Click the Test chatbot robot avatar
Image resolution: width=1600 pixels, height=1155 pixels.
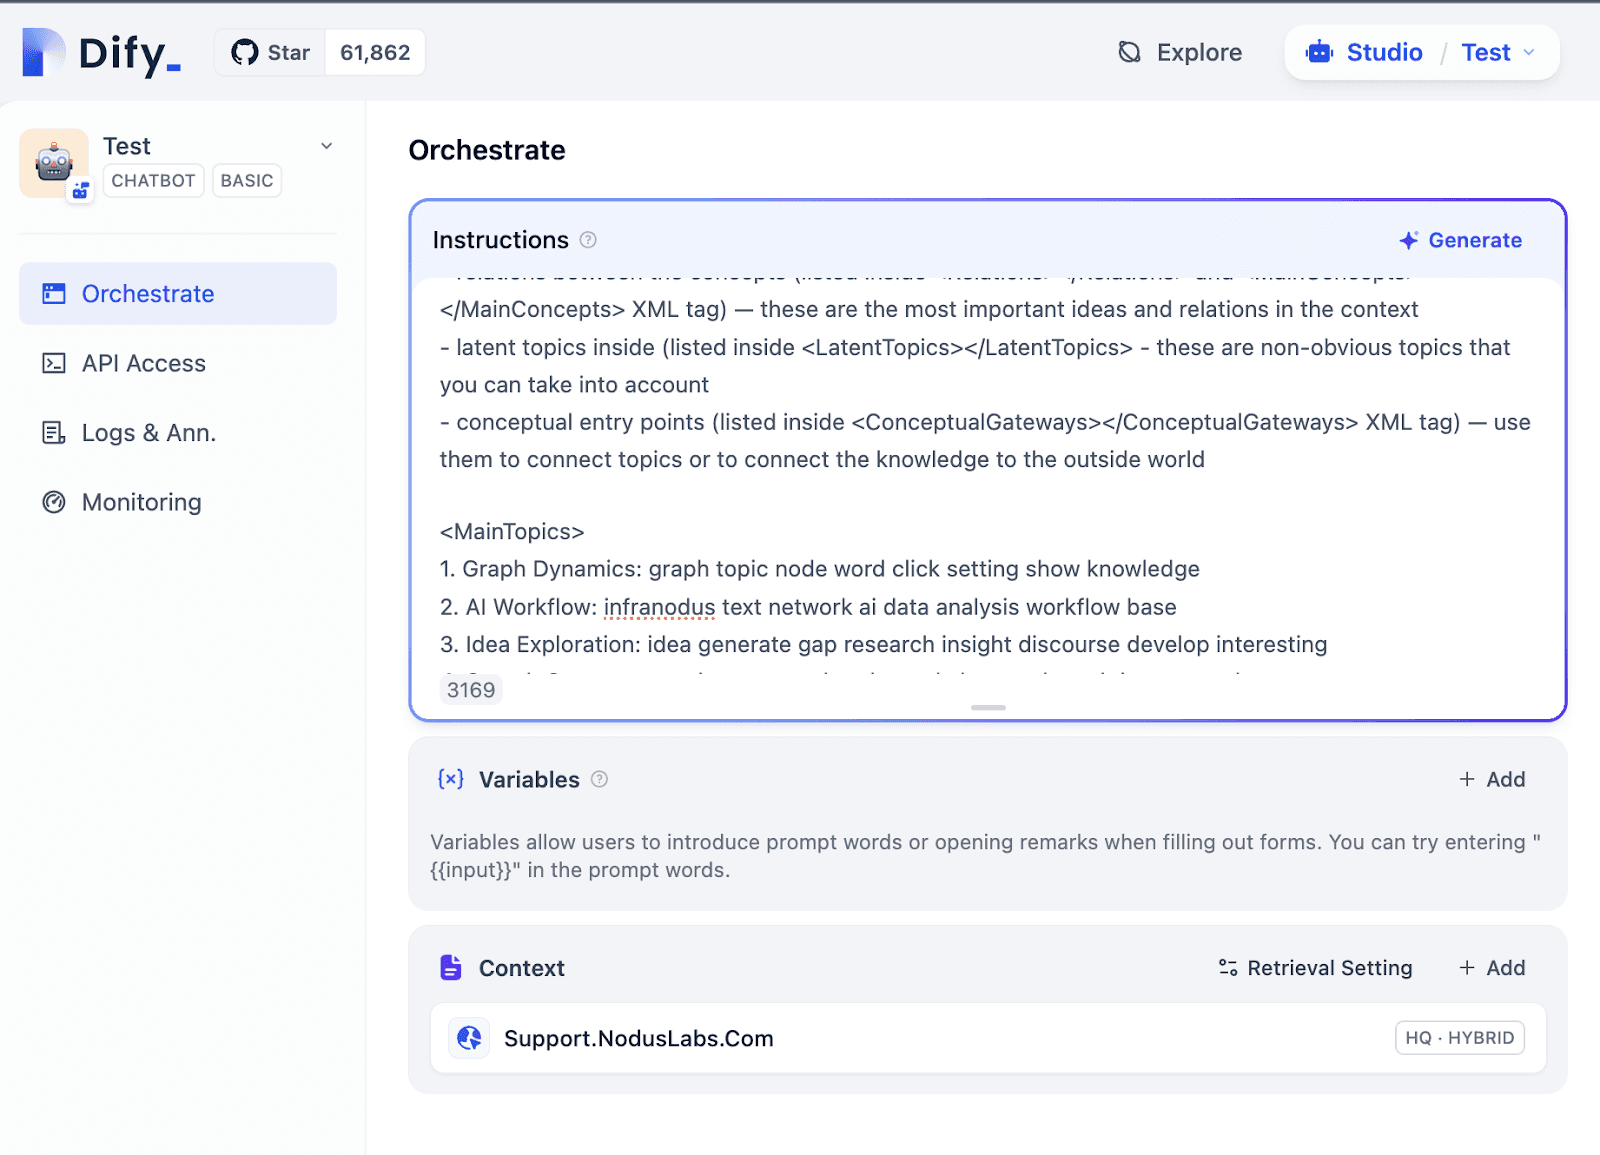(54, 163)
